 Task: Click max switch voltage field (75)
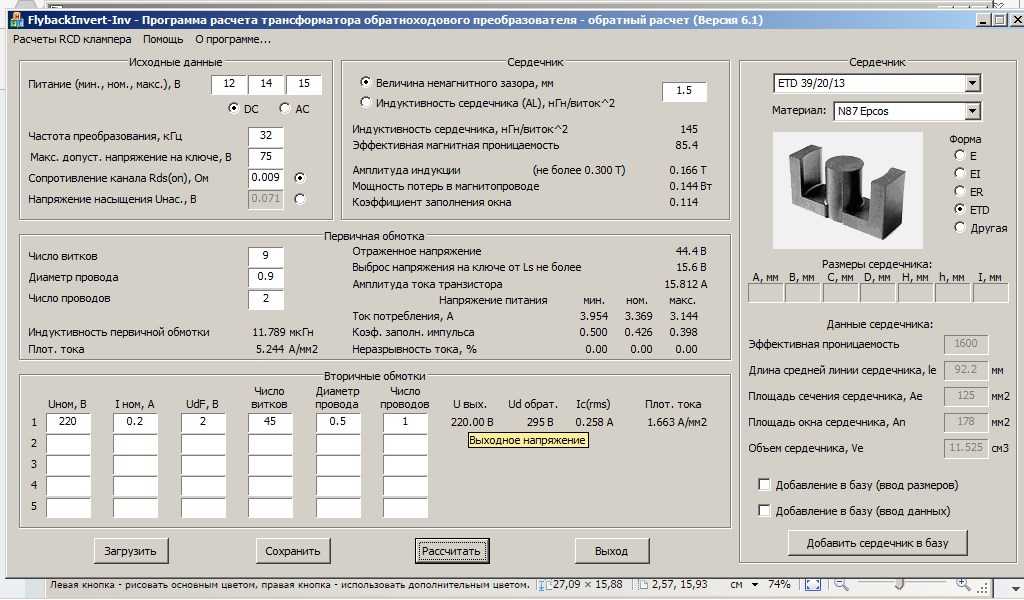point(266,157)
